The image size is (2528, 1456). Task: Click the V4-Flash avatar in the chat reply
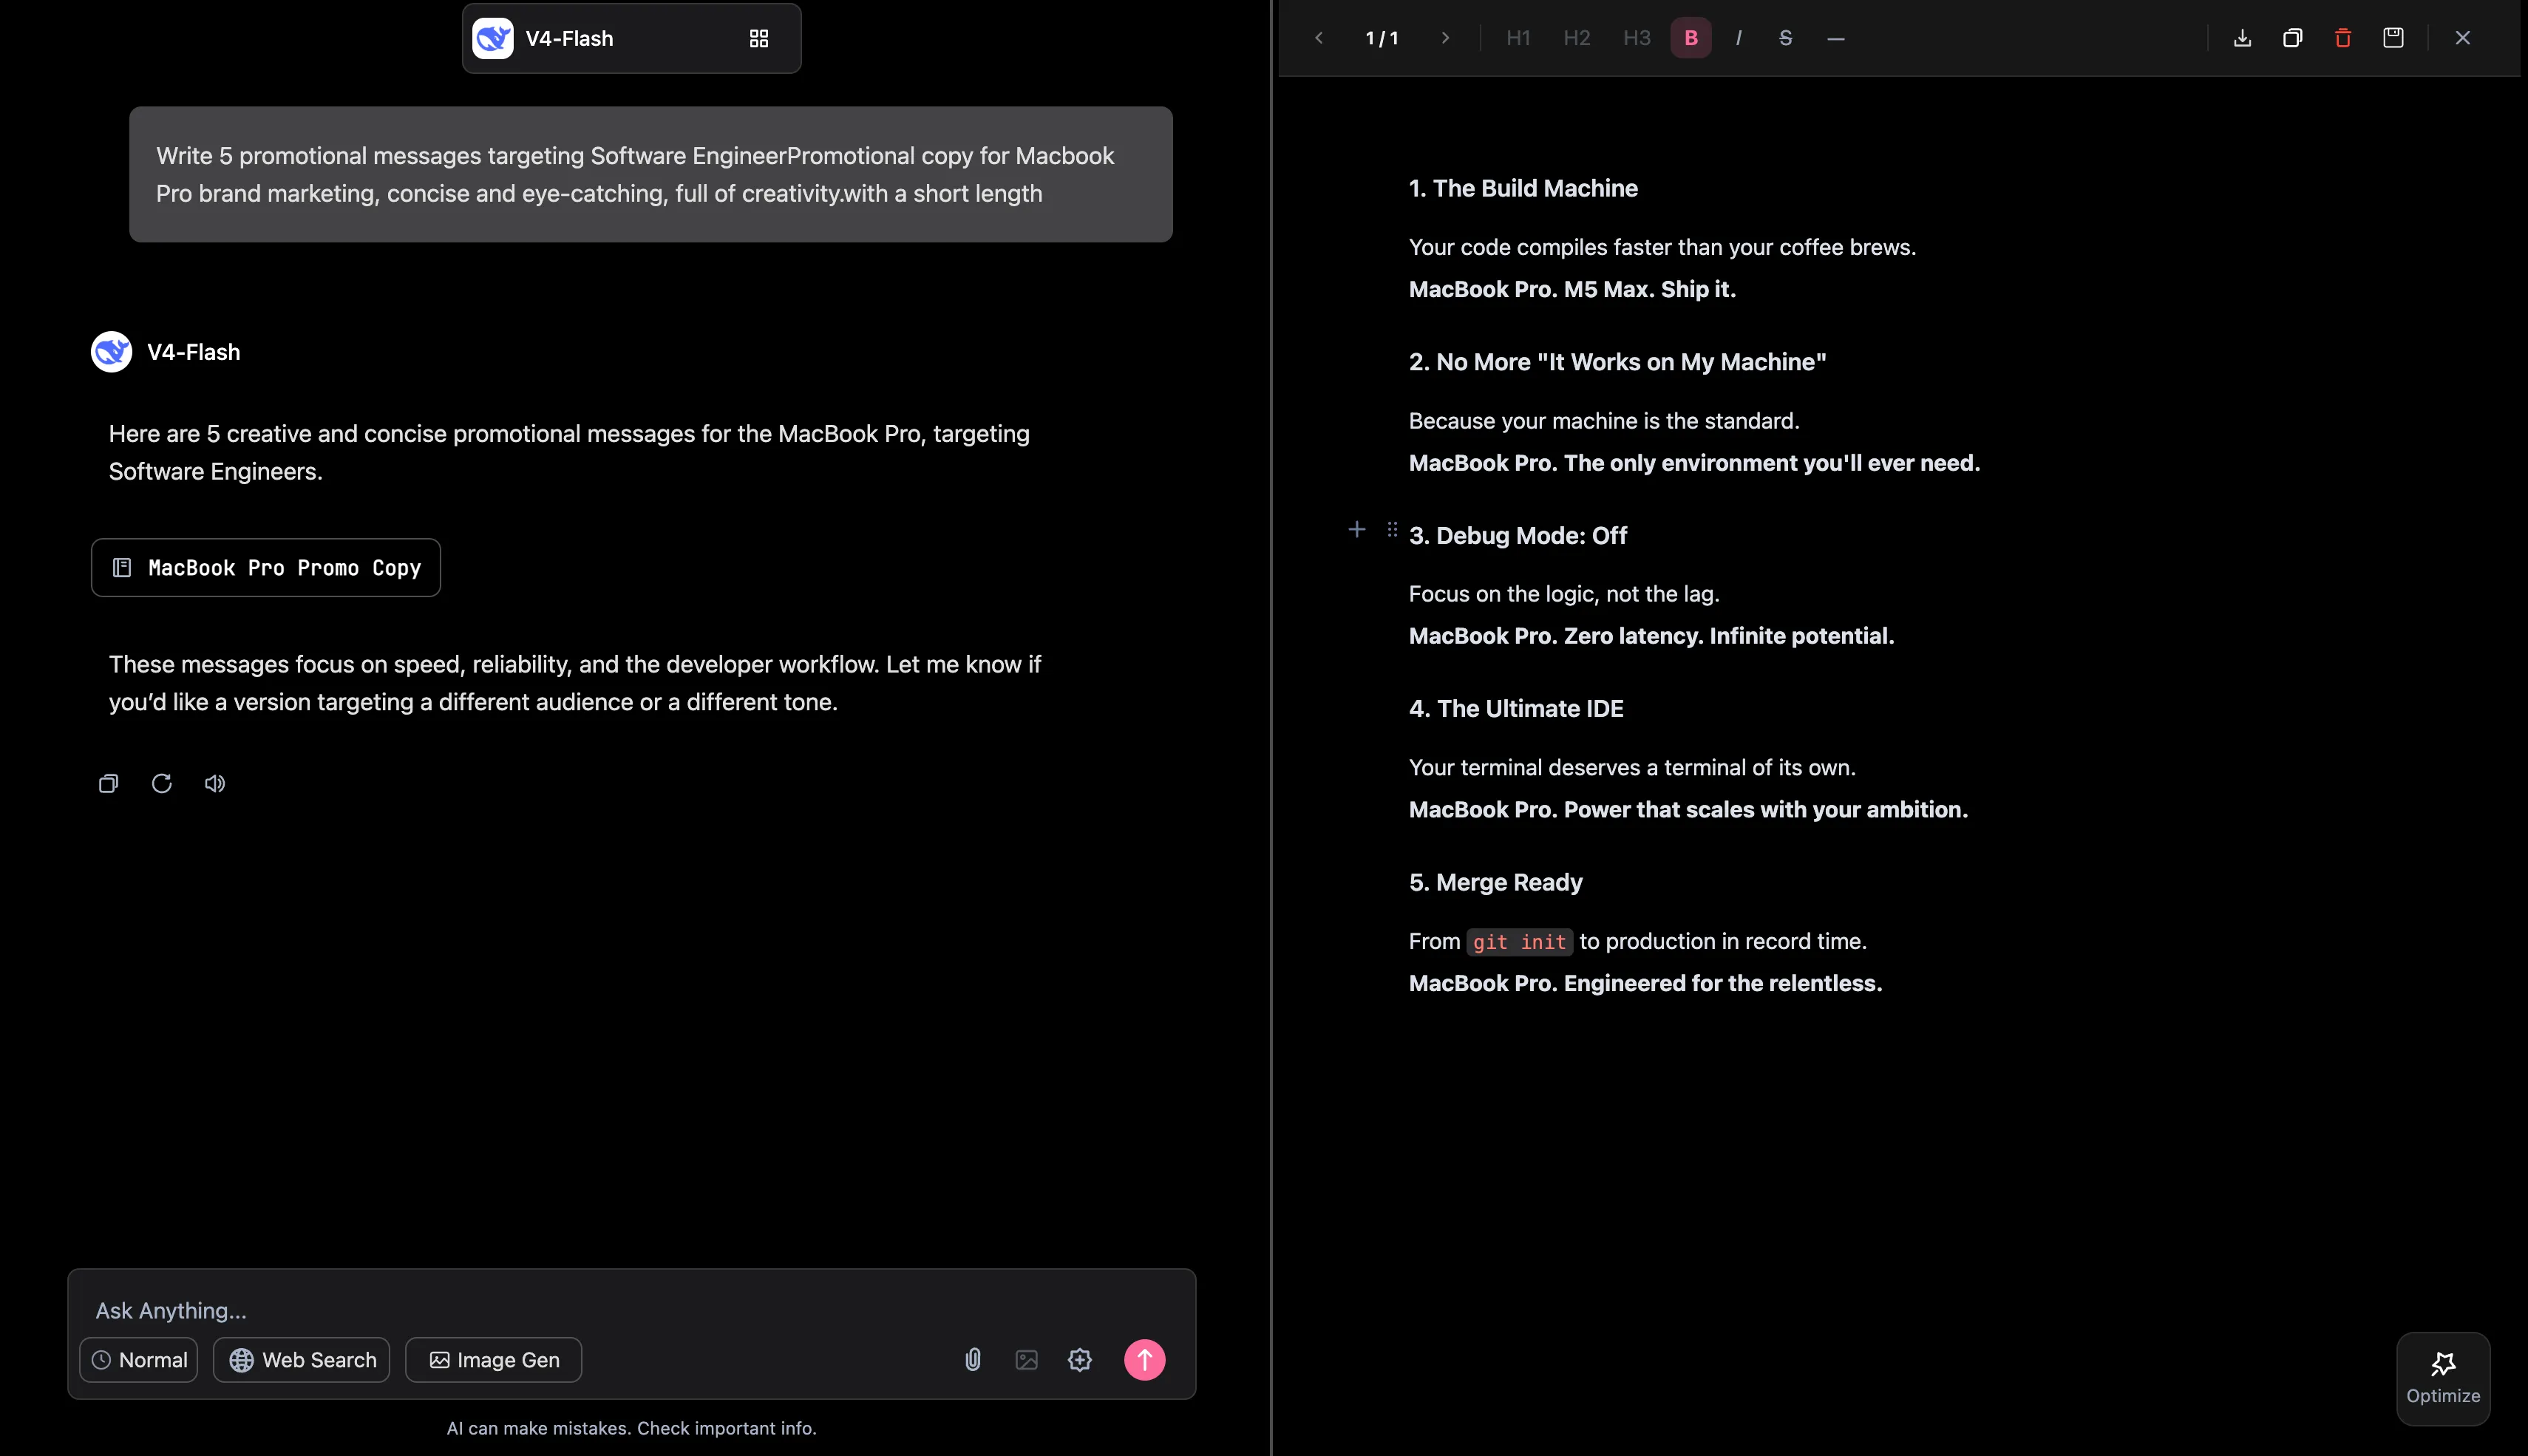pos(111,352)
